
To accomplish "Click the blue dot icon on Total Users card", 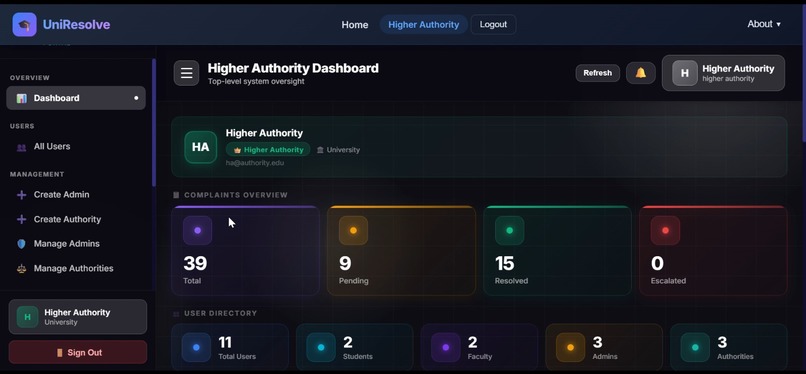I will pyautogui.click(x=196, y=347).
